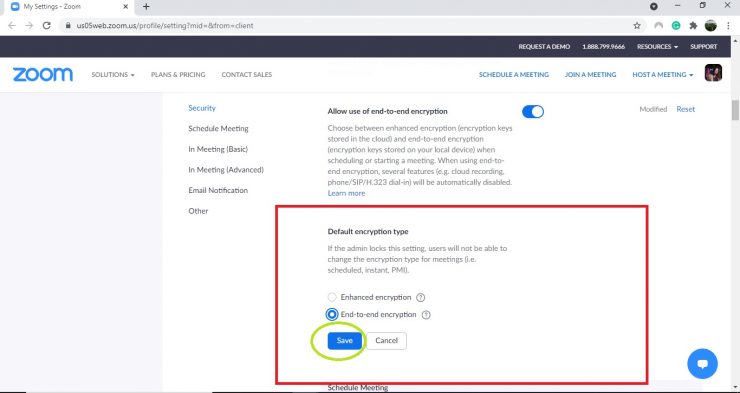740x393 pixels.
Task: Open the Learn more link
Action: coord(346,193)
